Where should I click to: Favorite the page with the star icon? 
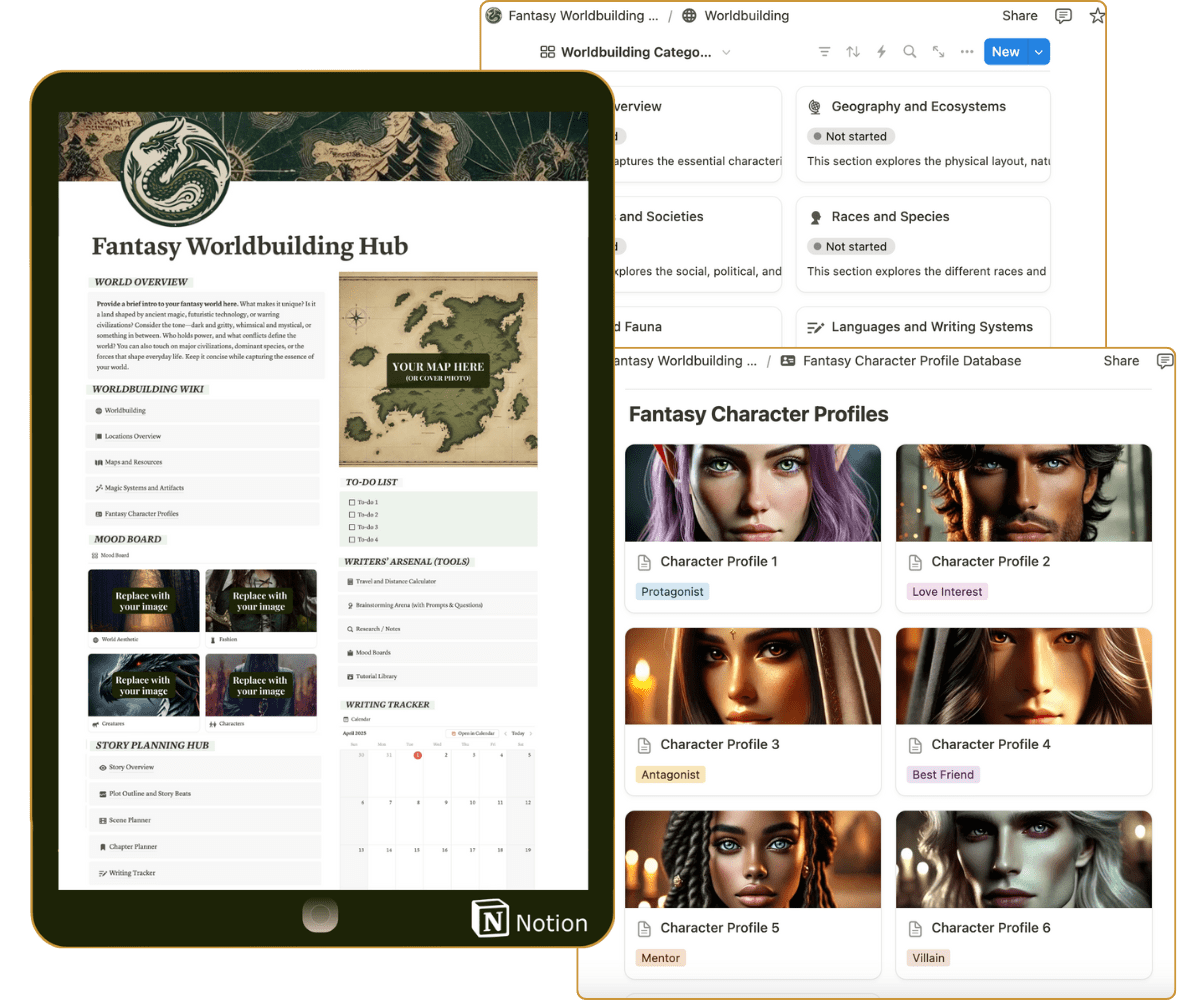1096,16
